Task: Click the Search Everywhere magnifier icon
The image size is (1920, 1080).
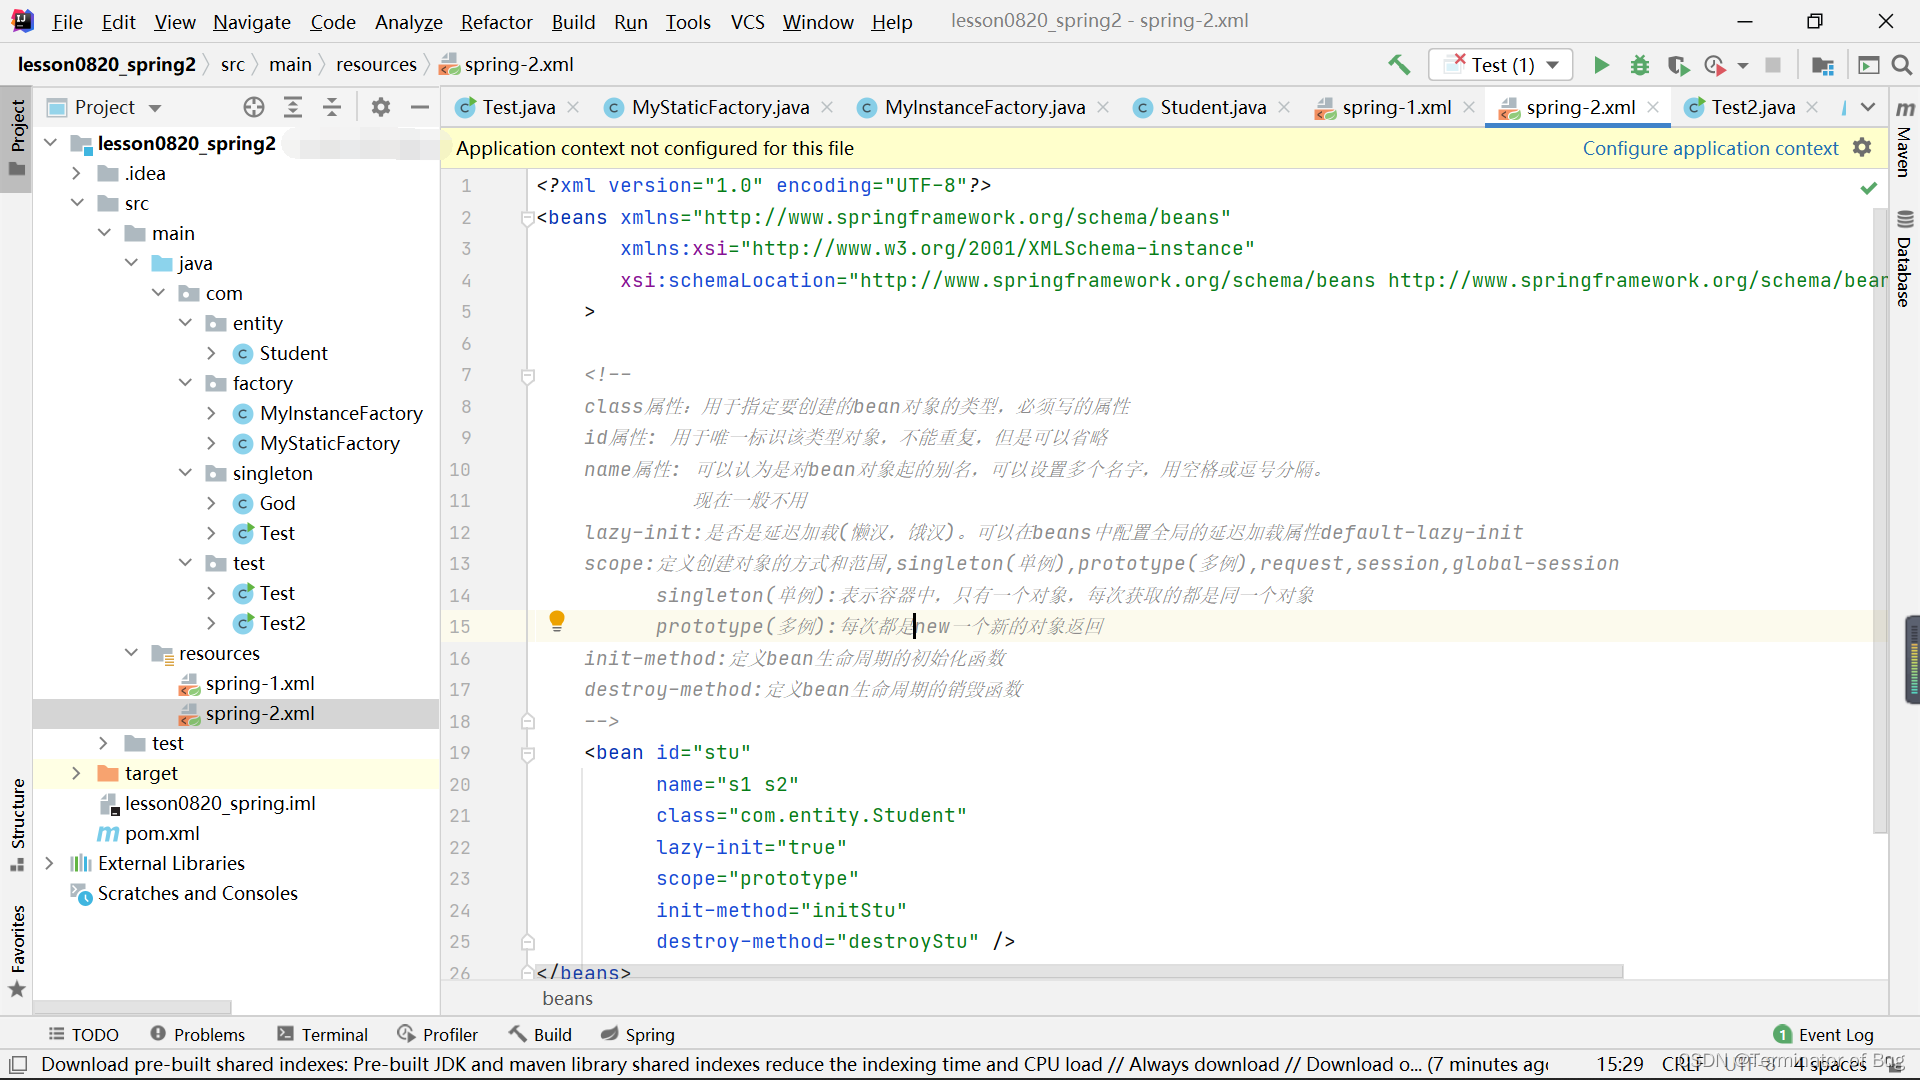Action: click(1902, 65)
